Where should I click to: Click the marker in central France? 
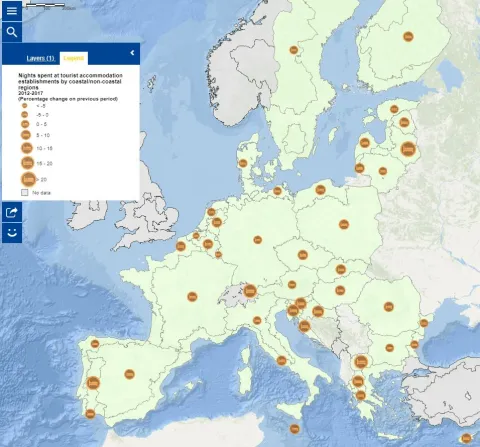pyautogui.click(x=192, y=296)
